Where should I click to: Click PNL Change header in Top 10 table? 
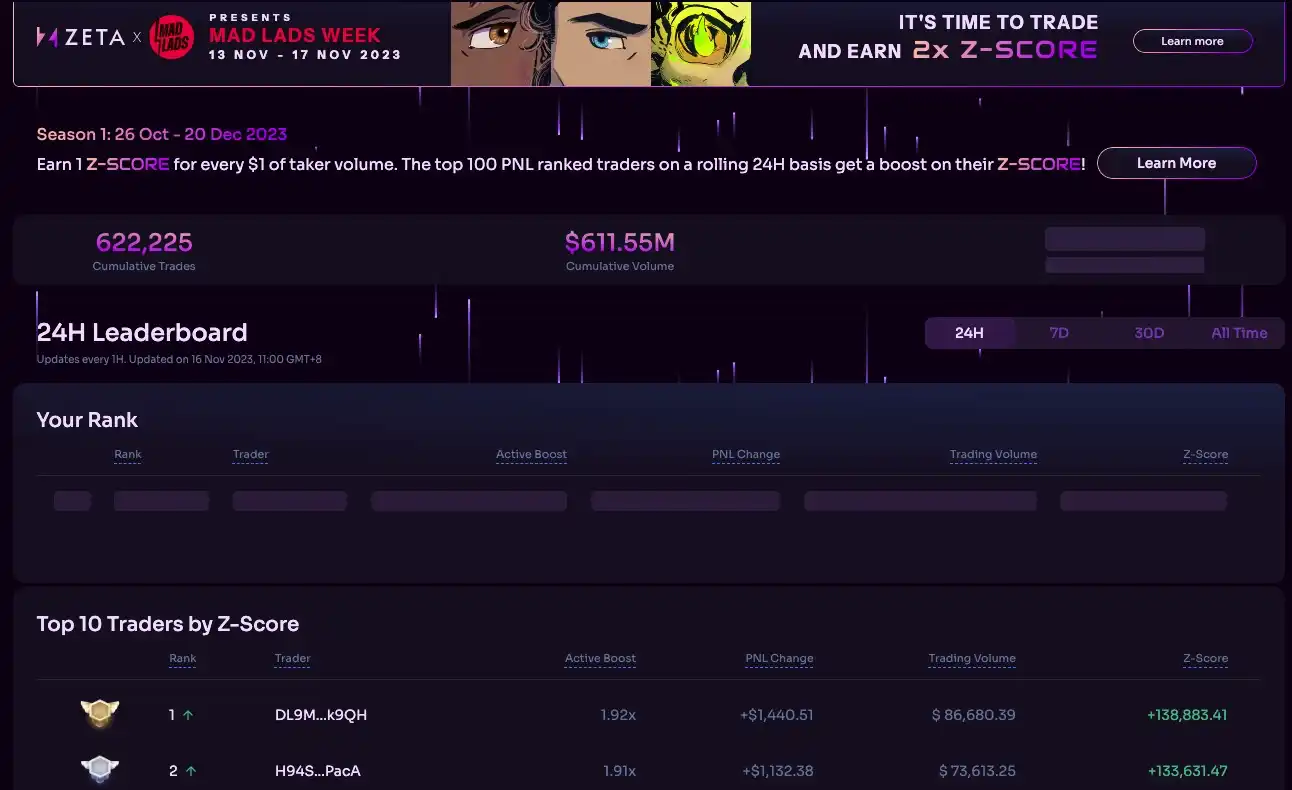coord(779,658)
